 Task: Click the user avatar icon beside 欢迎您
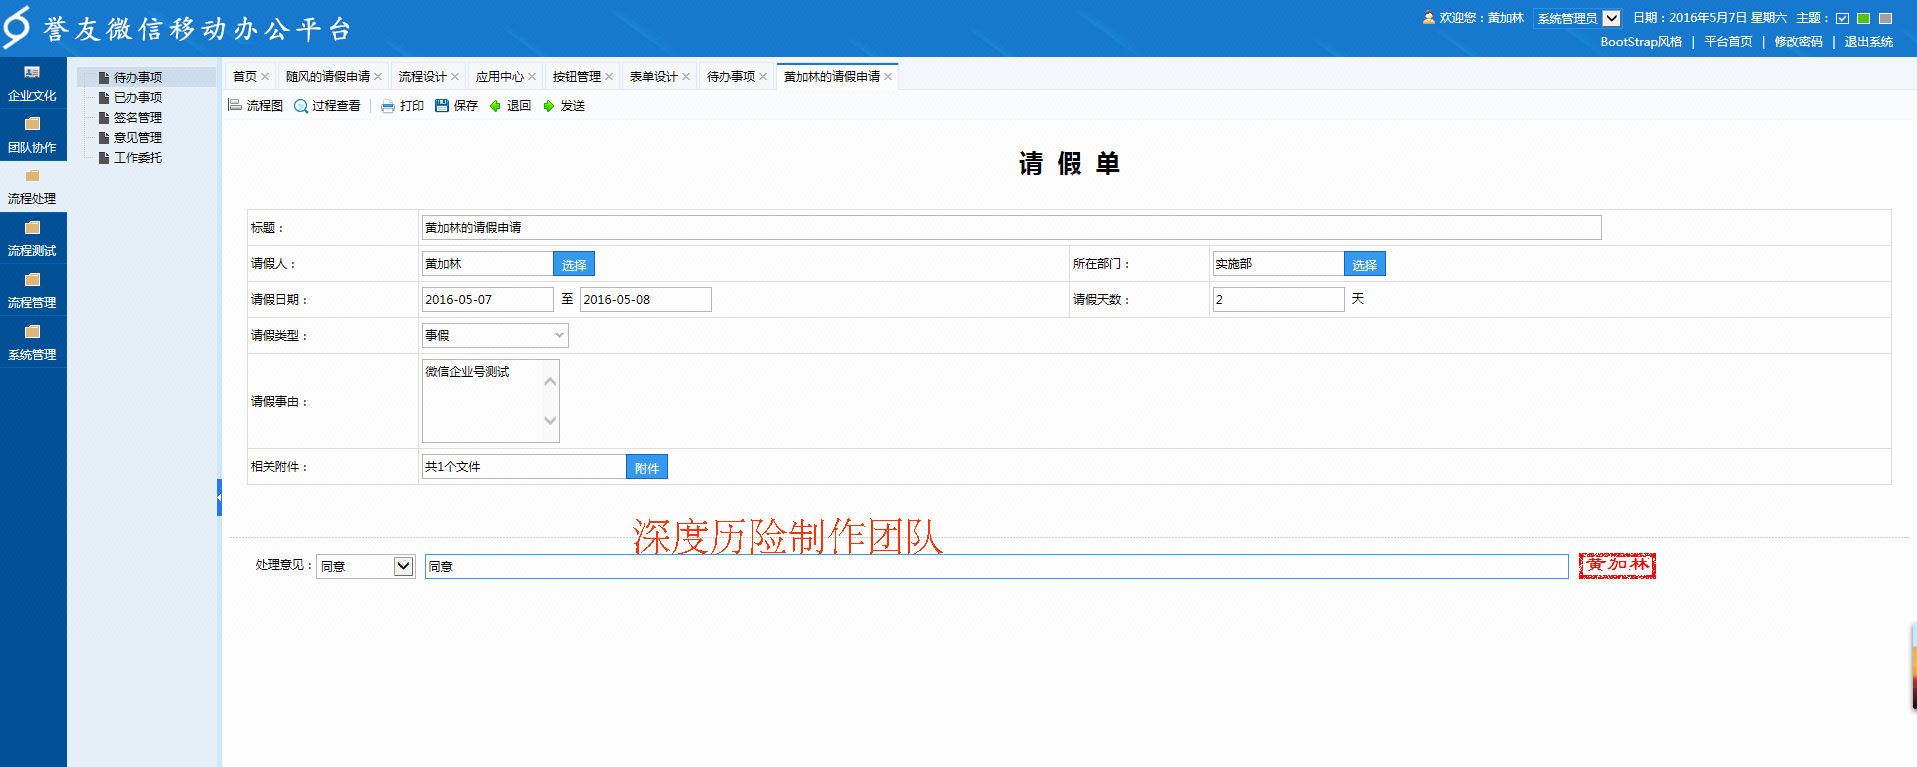pyautogui.click(x=1429, y=17)
